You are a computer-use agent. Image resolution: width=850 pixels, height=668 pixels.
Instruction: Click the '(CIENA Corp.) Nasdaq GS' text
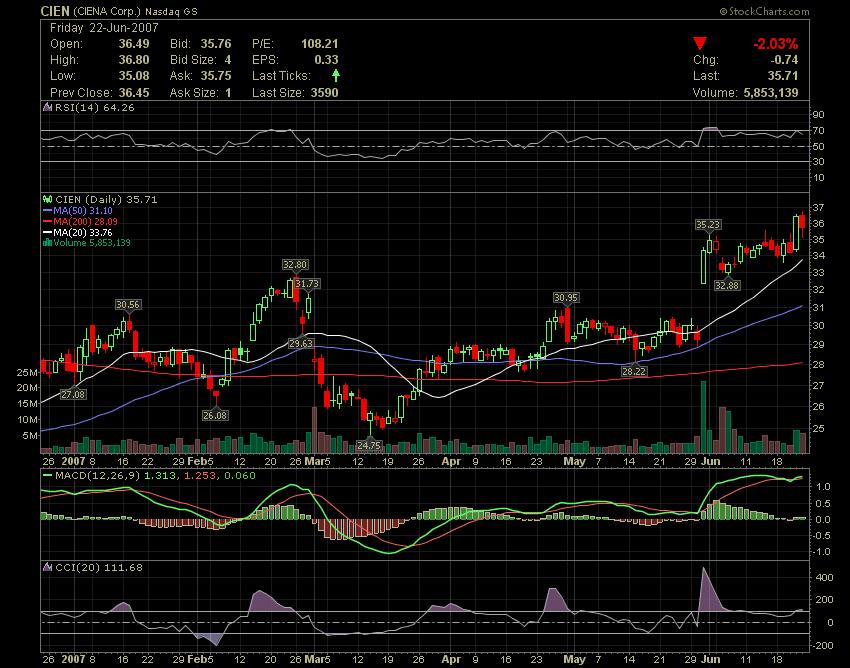click(135, 11)
